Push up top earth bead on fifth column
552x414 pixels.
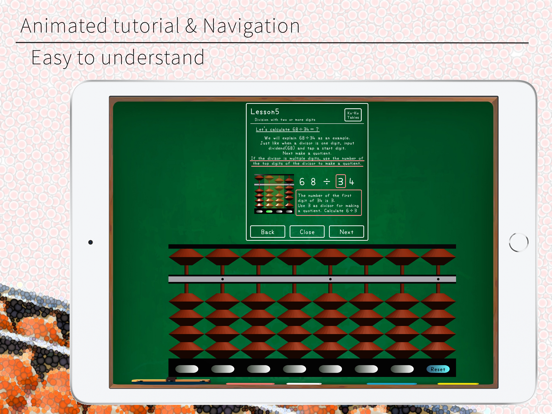(x=330, y=301)
